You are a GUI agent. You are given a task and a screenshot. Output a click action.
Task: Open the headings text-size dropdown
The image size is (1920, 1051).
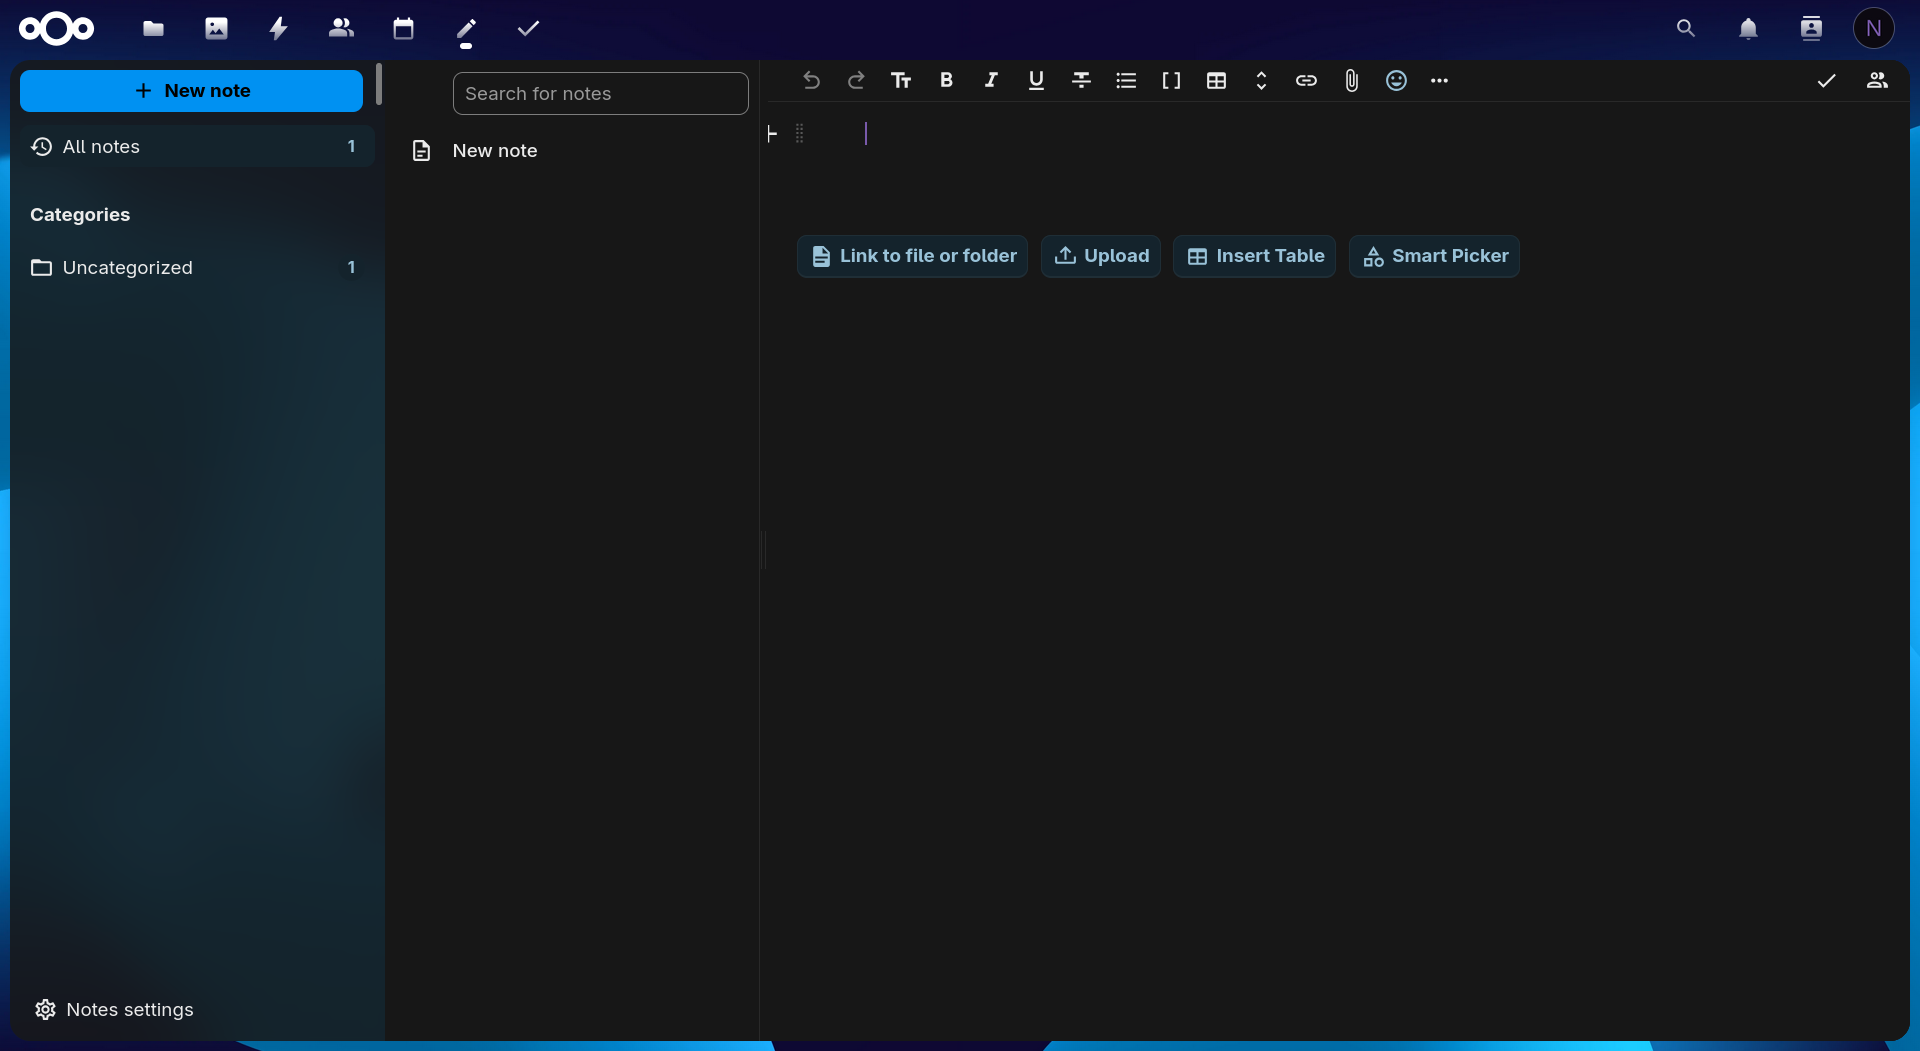coord(901,81)
